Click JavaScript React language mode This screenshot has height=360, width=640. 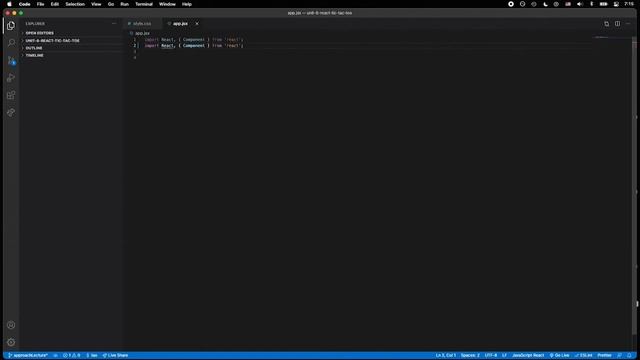[x=528, y=356]
